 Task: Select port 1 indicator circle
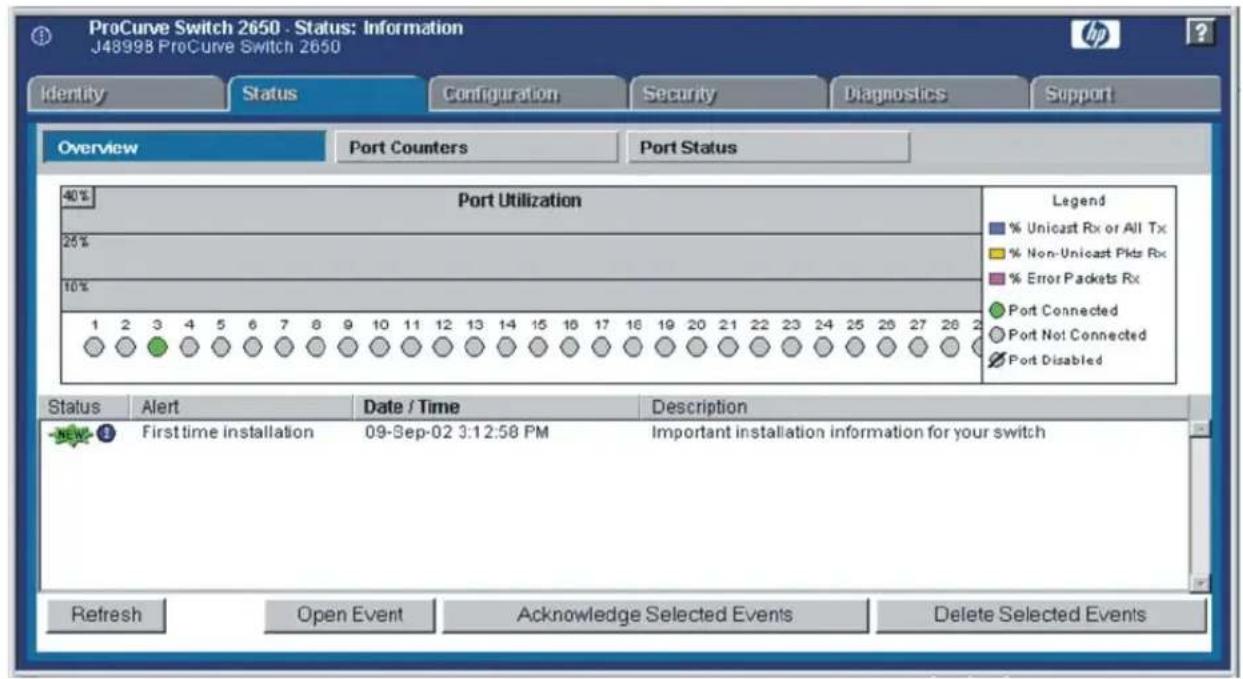94,347
